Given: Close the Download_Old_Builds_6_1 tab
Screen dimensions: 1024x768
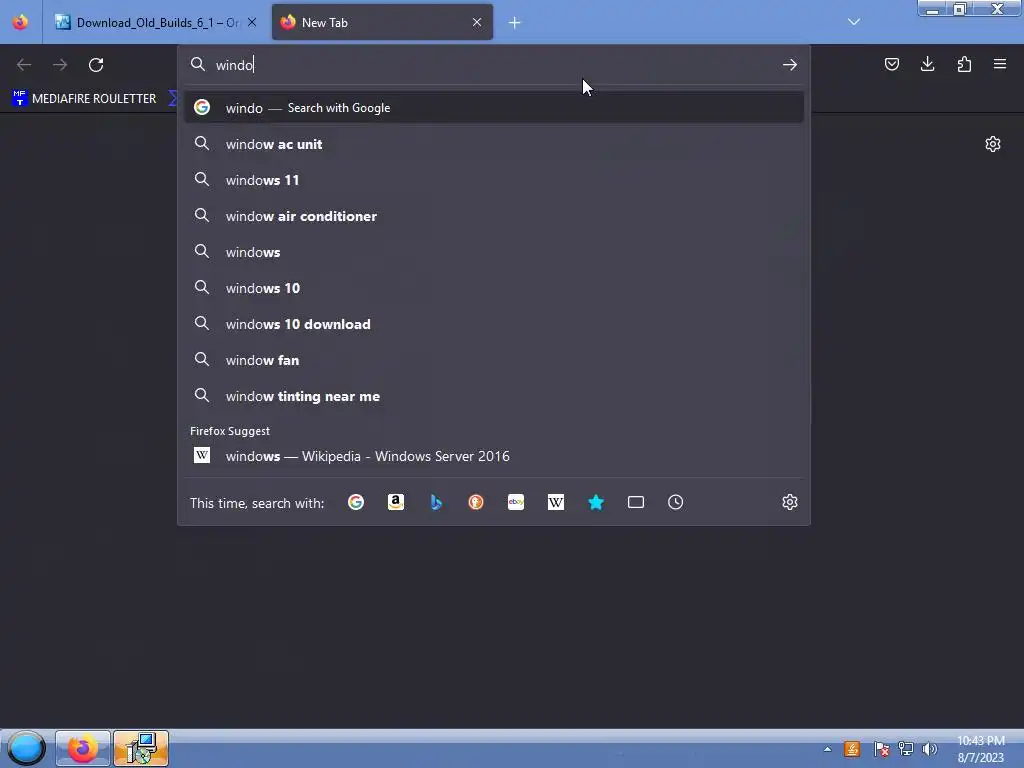Looking at the screenshot, I should 252,22.
